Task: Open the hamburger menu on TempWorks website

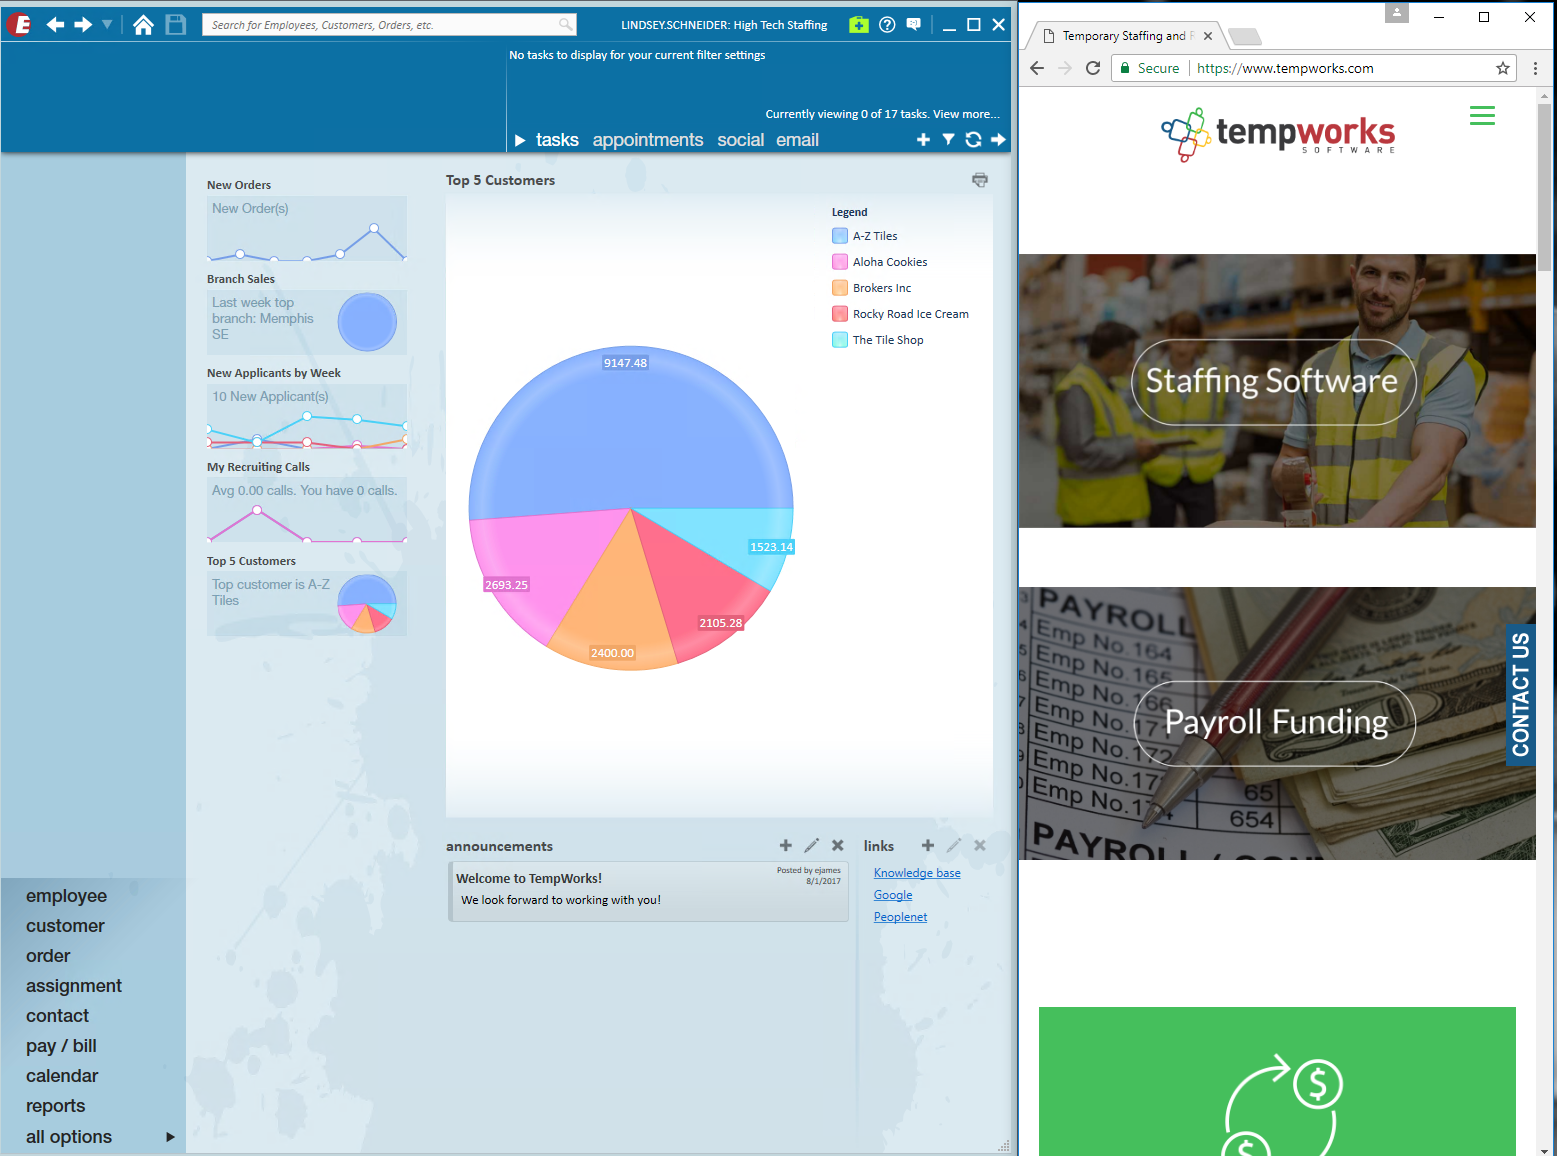Action: (x=1482, y=116)
